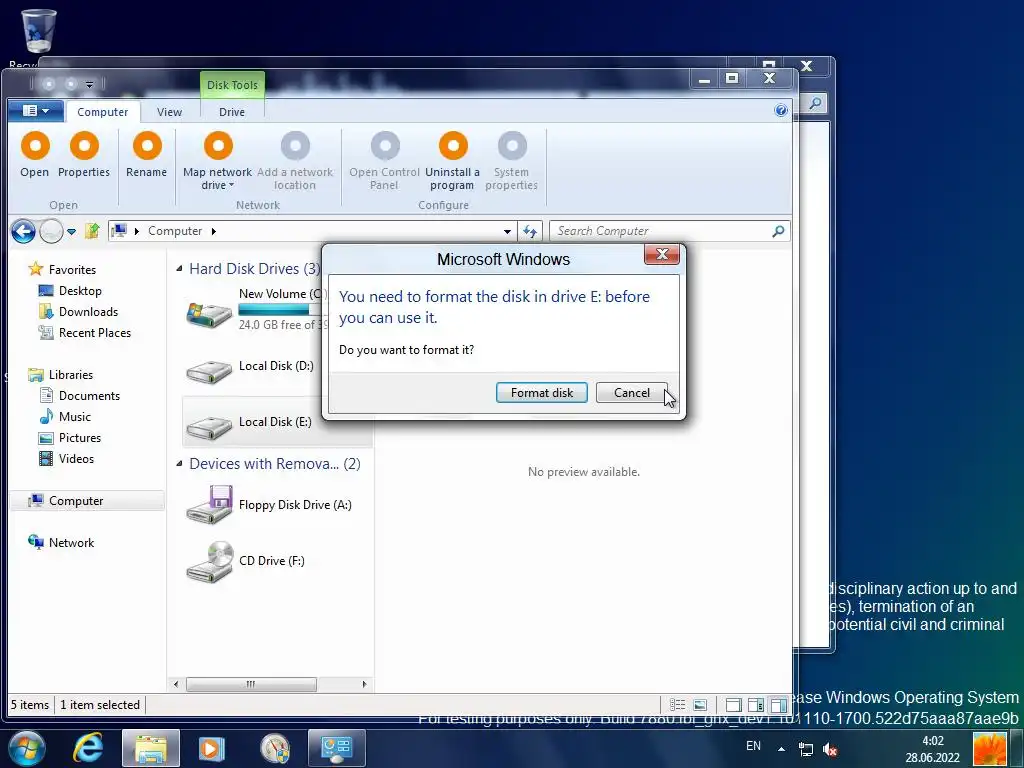Switch to Large icons view in status bar
This screenshot has height=768, width=1024.
[x=700, y=705]
